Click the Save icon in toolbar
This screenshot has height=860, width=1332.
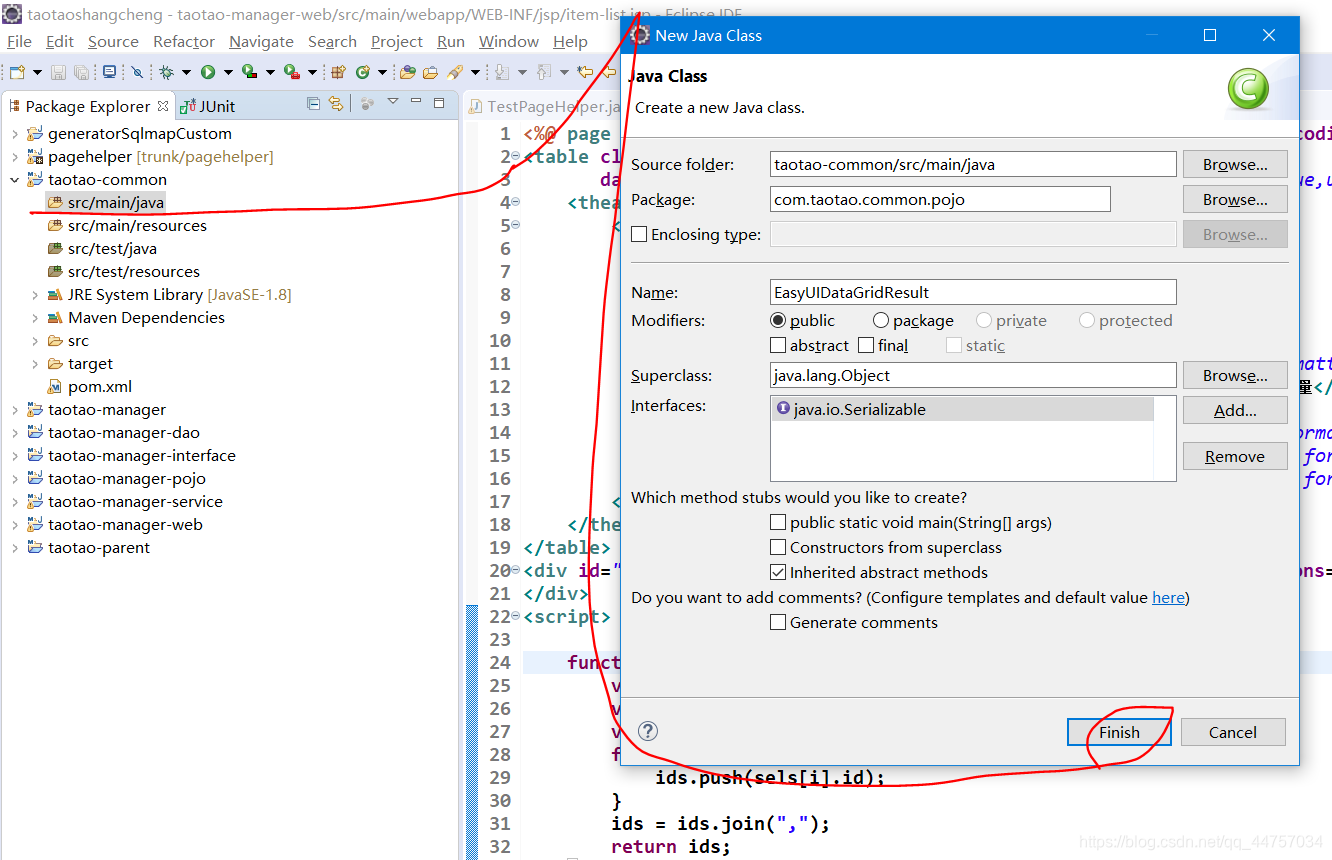click(x=58, y=72)
